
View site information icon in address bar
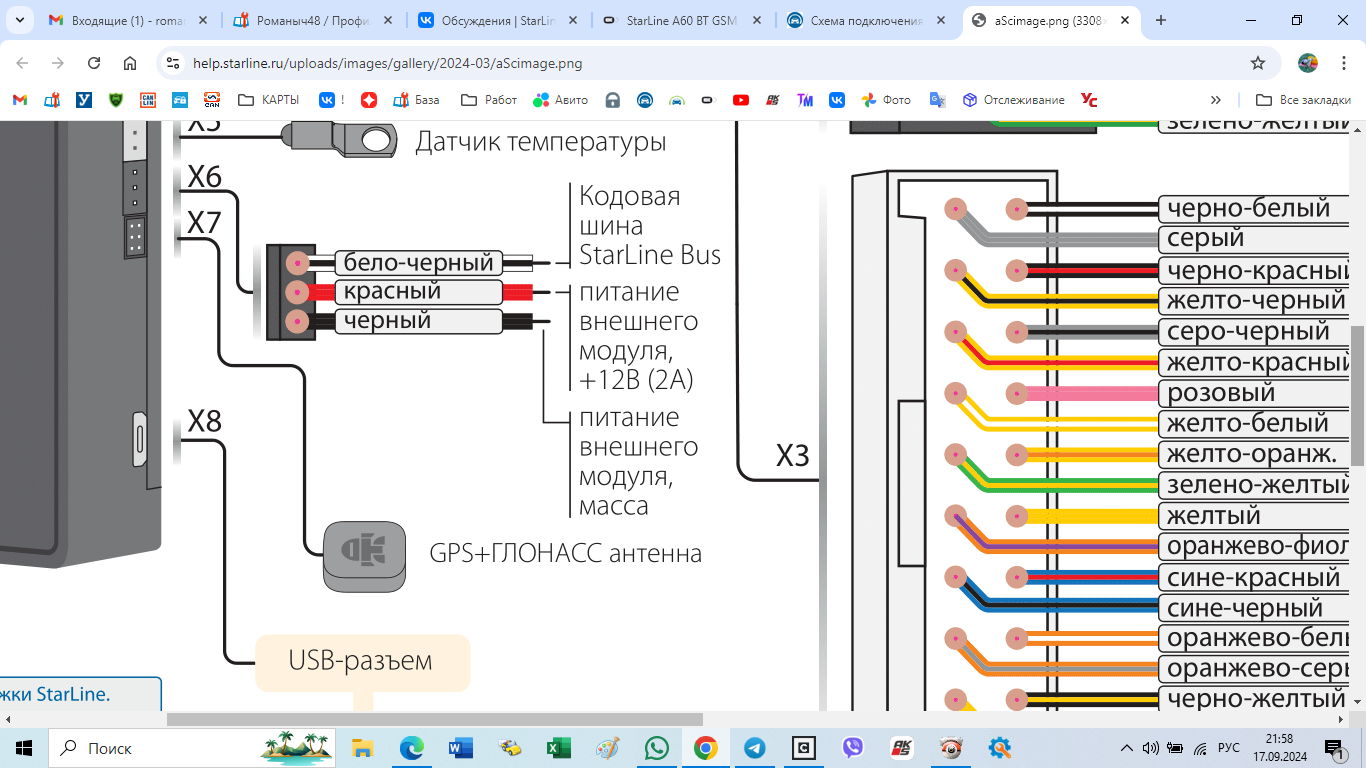point(173,63)
